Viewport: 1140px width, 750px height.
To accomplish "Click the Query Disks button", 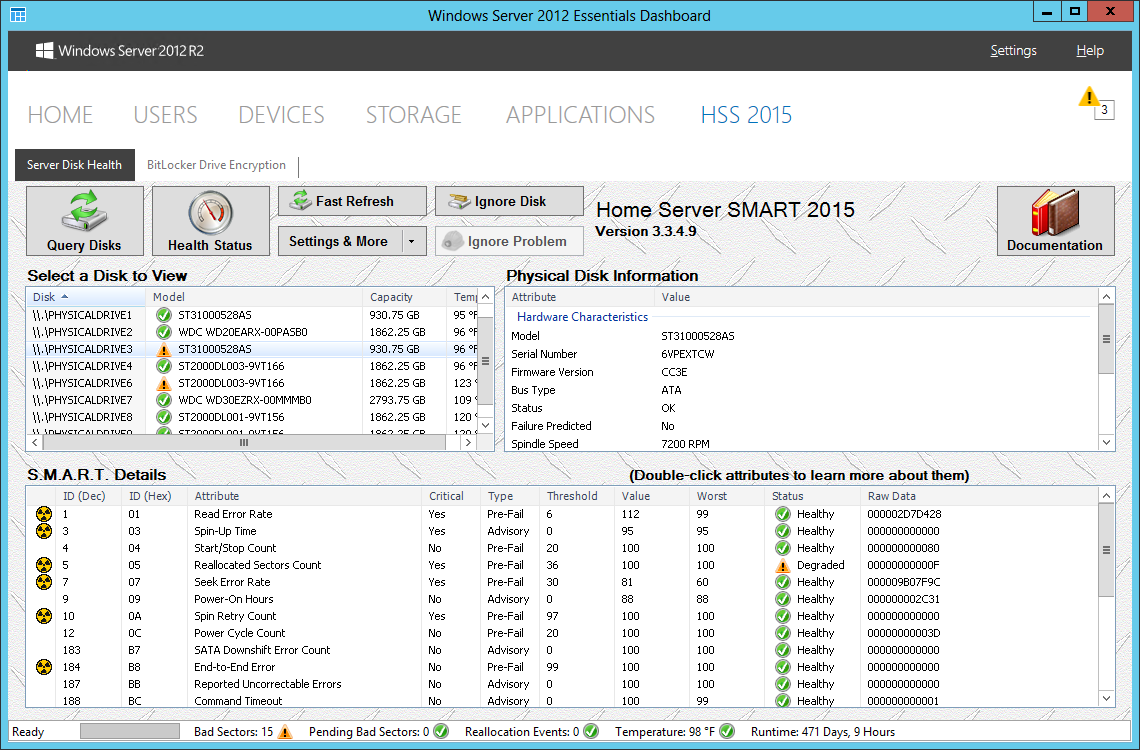I will pyautogui.click(x=84, y=221).
